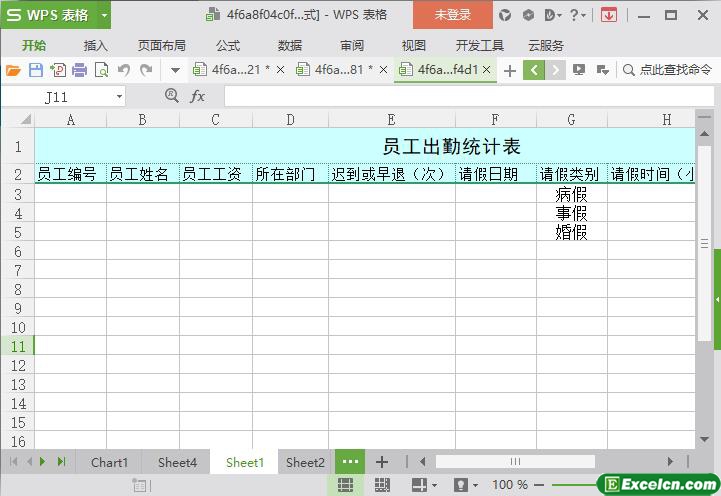Open the 插入 ribbon tab
This screenshot has height=496, width=721.
click(x=96, y=45)
